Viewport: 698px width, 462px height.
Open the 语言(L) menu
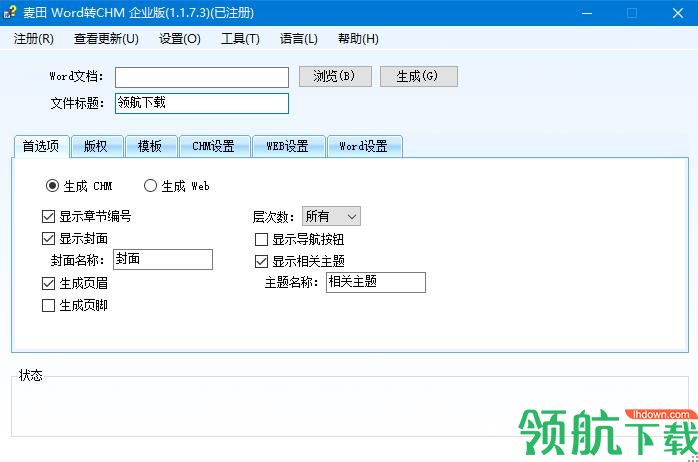click(x=299, y=39)
